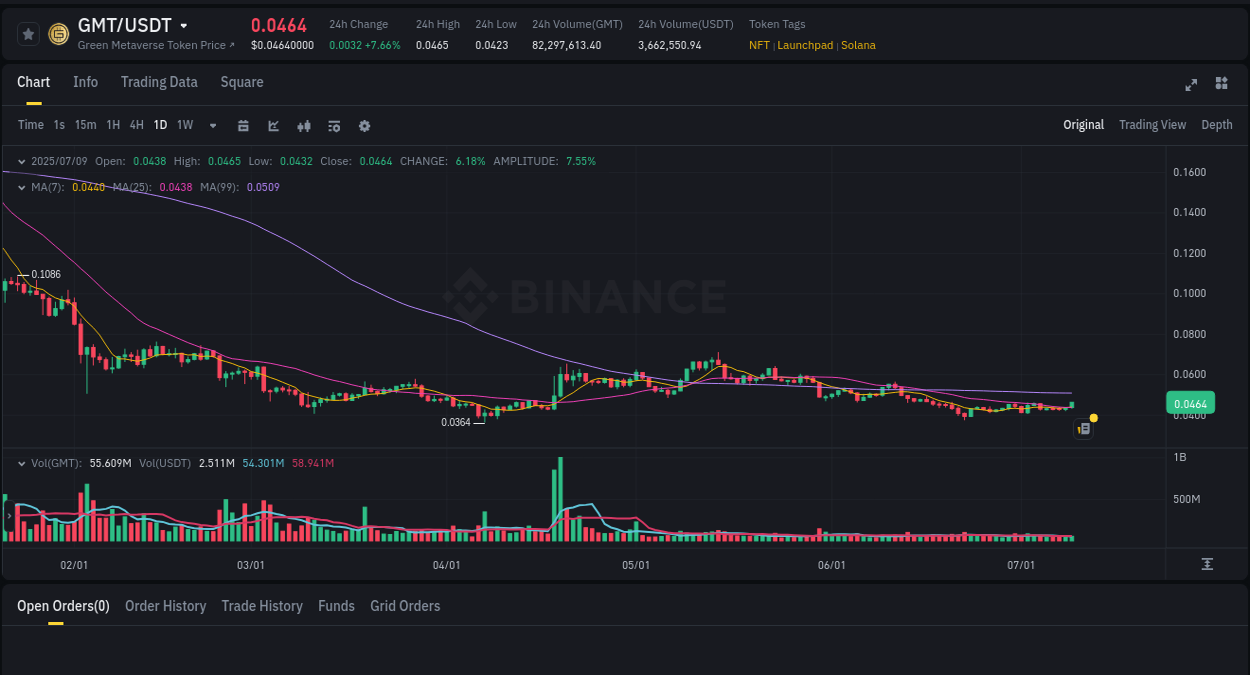Collapse the MA indicator row
This screenshot has width=1250, height=675.
(x=22, y=187)
